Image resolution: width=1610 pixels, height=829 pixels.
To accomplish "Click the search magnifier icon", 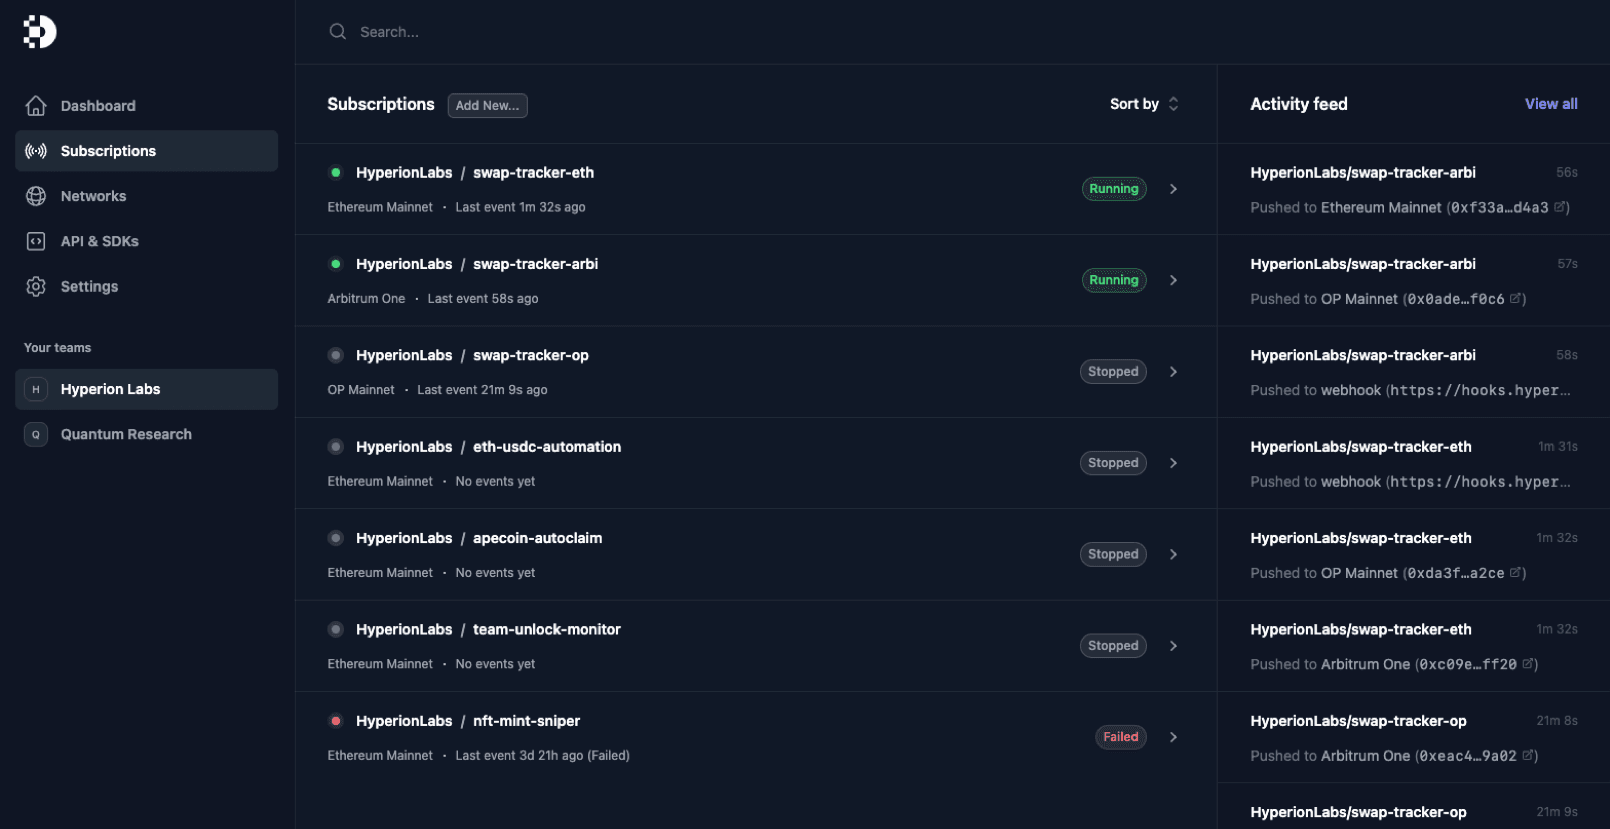I will (x=338, y=32).
